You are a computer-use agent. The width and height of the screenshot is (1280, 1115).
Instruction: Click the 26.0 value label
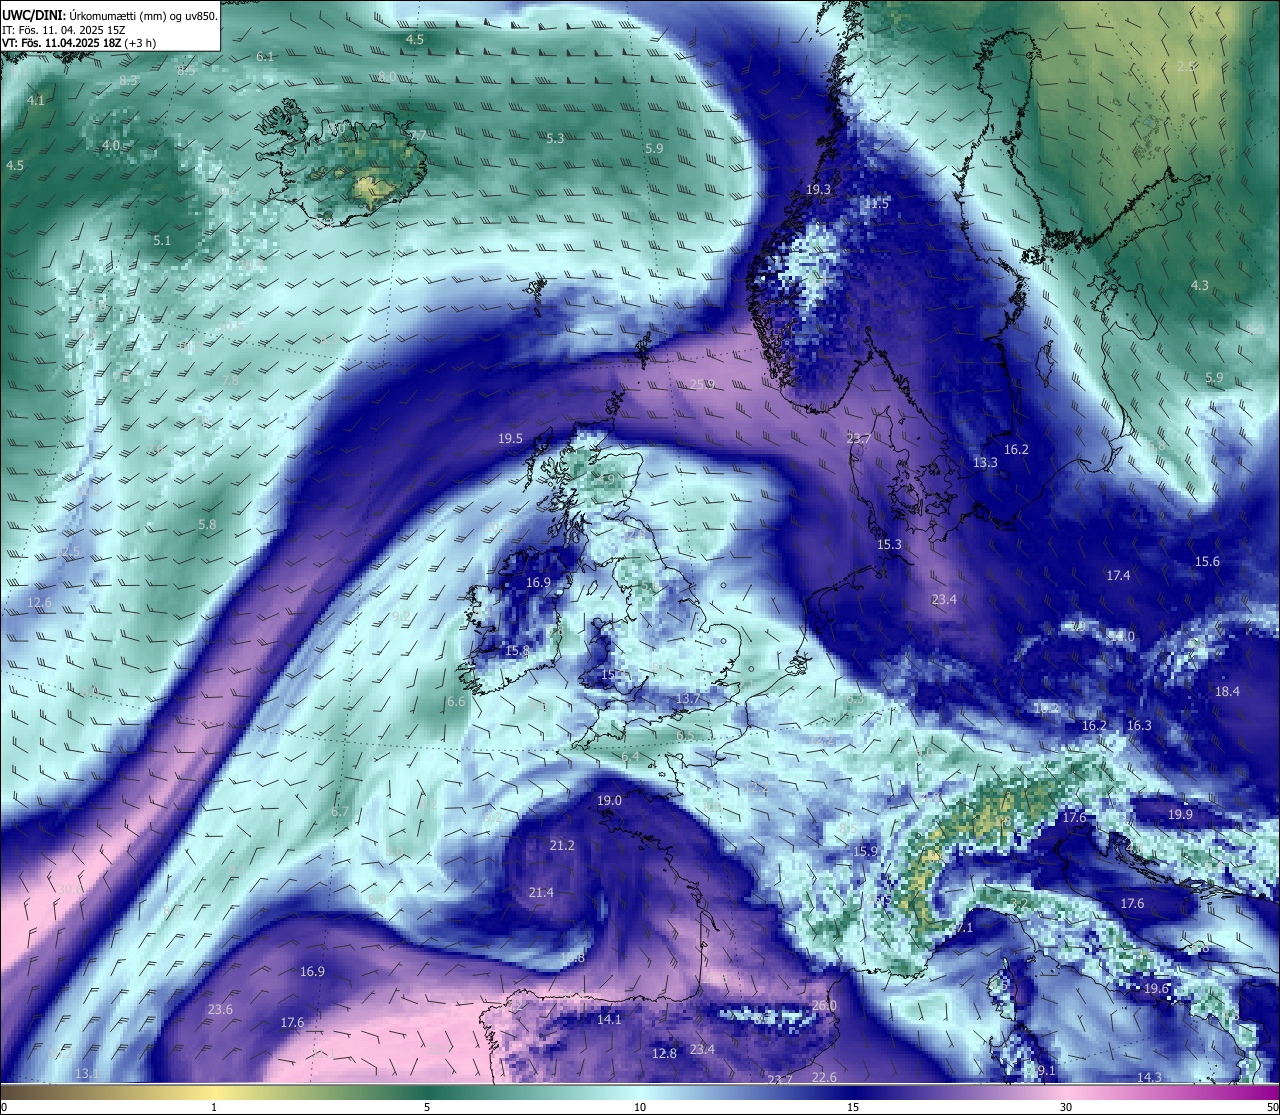pyautogui.click(x=824, y=1005)
